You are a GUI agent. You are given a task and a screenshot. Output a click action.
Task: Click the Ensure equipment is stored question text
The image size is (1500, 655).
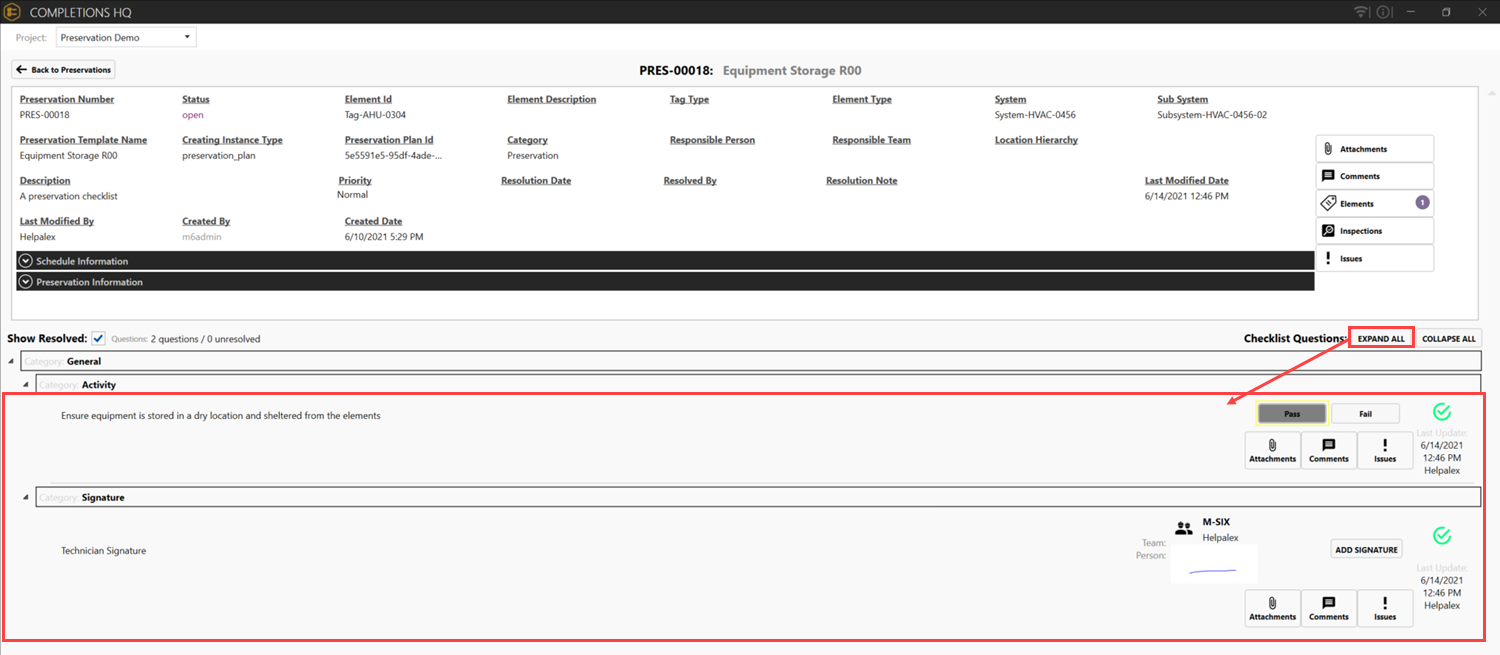pyautogui.click(x=220, y=416)
